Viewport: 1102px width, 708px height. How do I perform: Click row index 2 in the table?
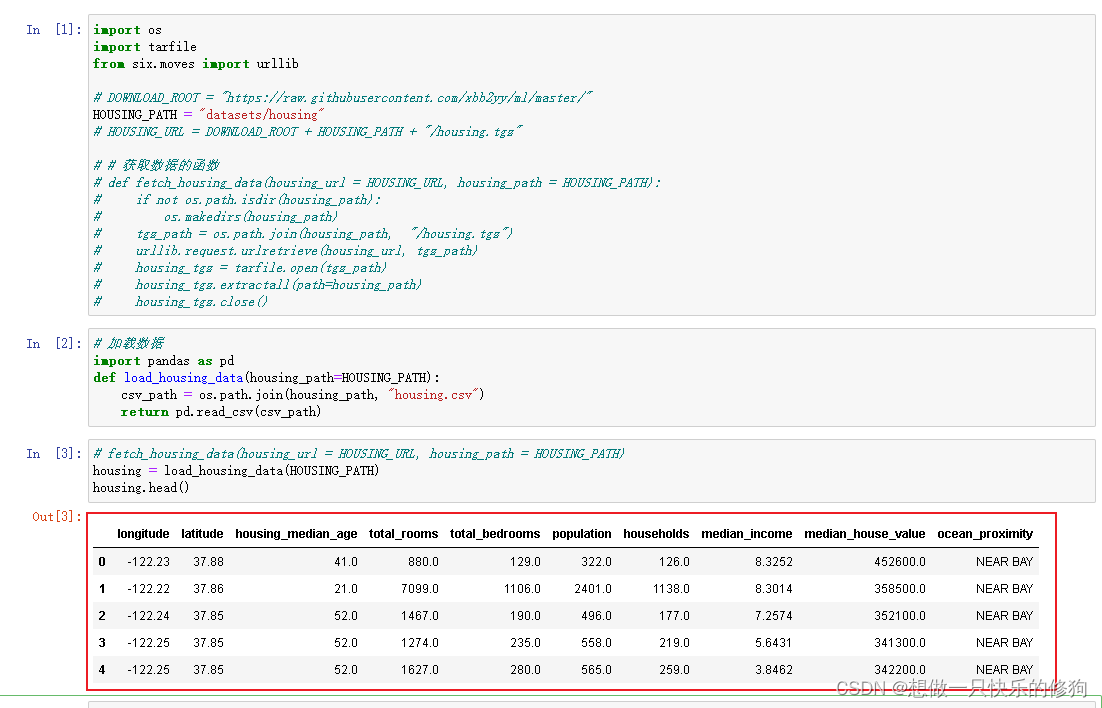102,616
